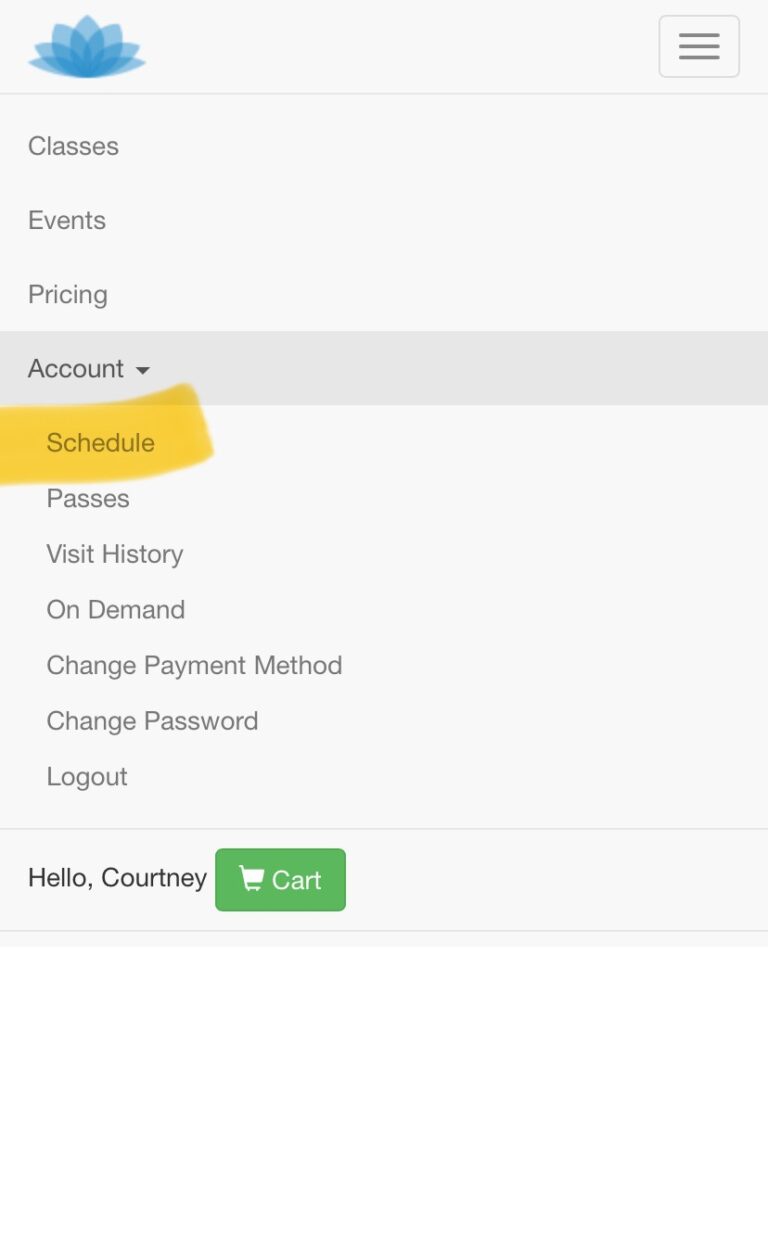Collapse the hamburger navigation menu
This screenshot has width=768, height=1248.
pos(698,47)
